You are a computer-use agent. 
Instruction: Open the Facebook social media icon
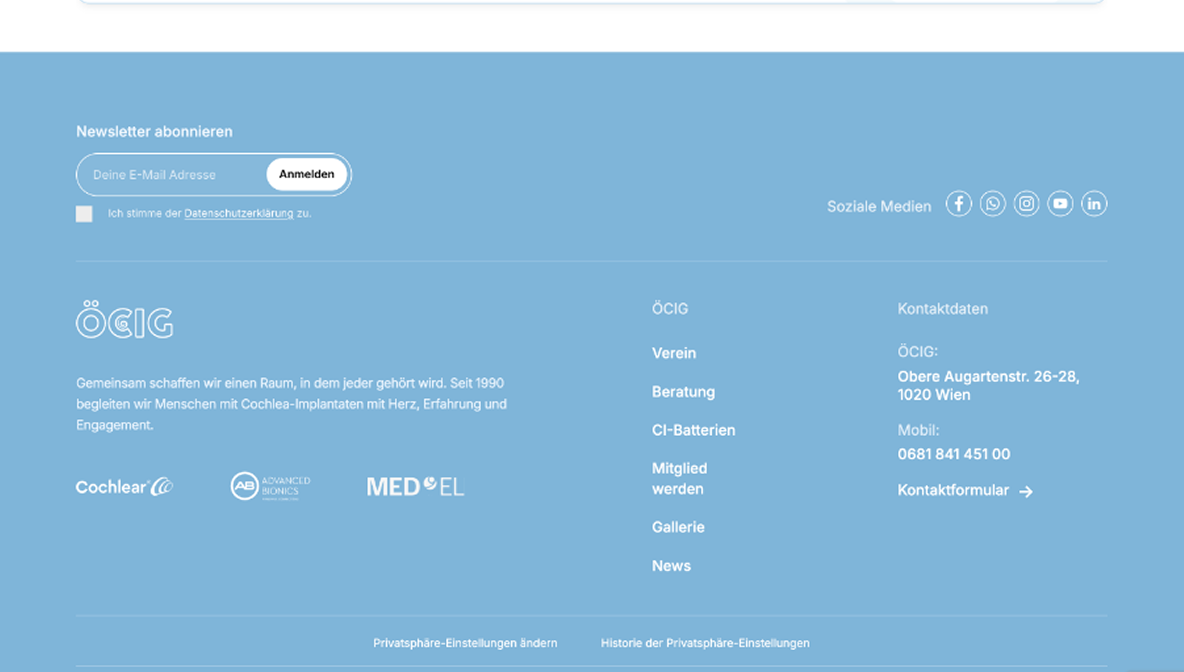coord(958,204)
